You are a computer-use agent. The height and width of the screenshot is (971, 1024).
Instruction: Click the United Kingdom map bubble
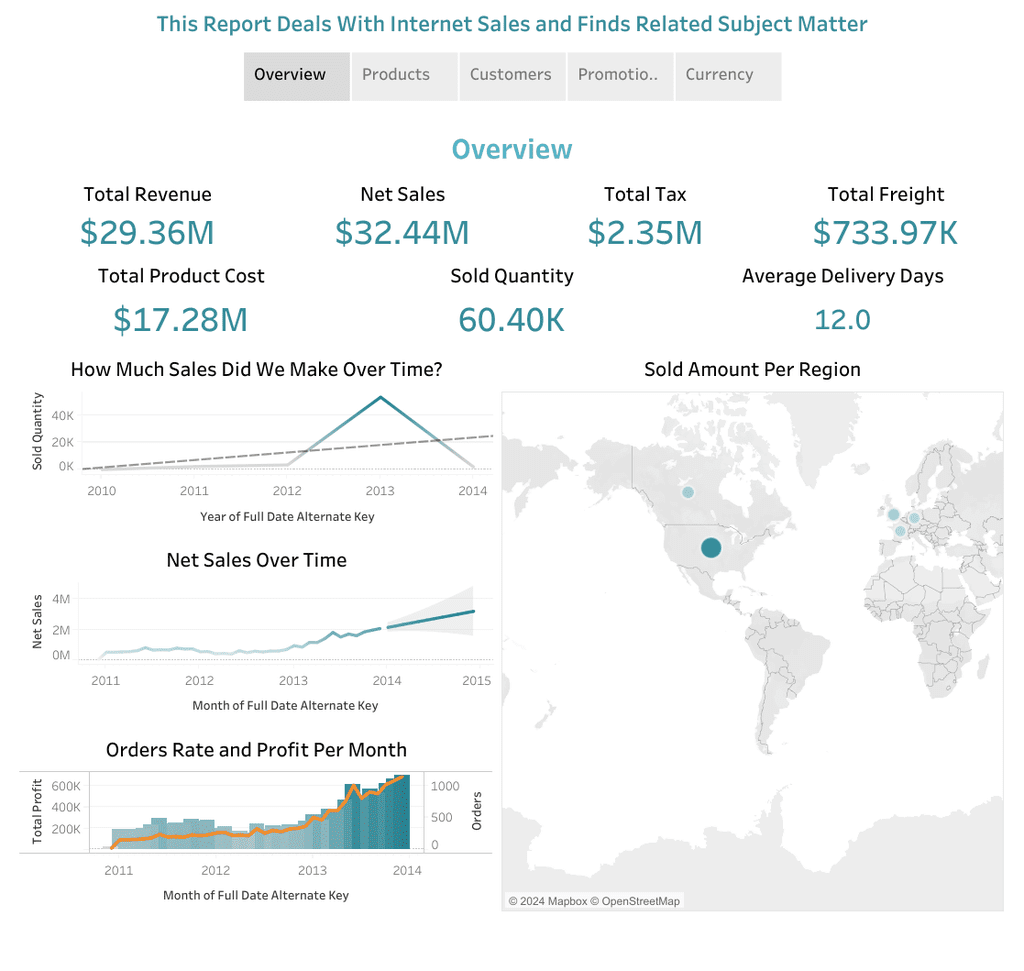click(x=893, y=514)
